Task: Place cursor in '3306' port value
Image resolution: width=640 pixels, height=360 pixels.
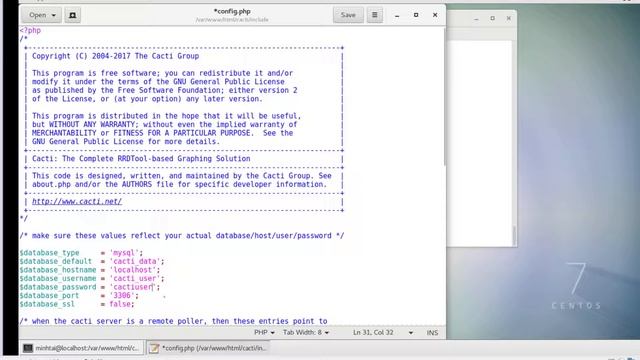Action: (x=122, y=296)
